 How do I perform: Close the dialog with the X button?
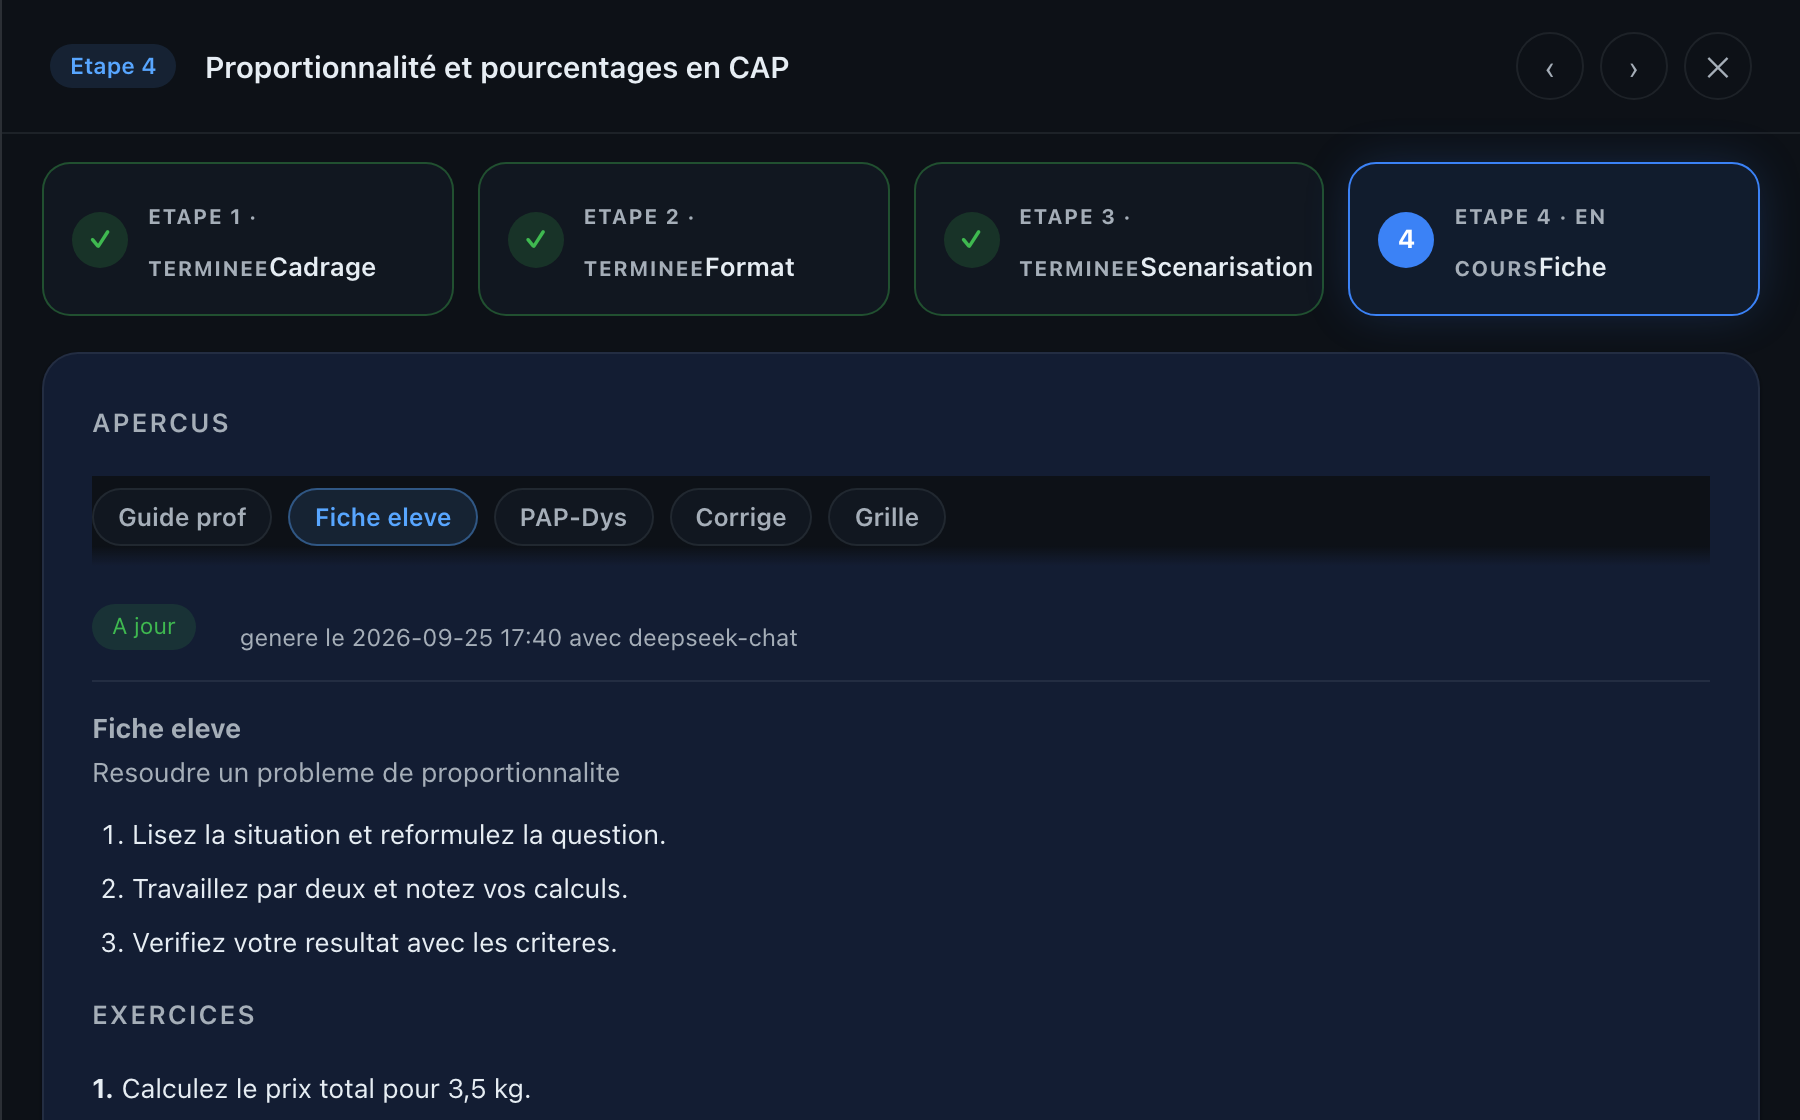(1717, 67)
